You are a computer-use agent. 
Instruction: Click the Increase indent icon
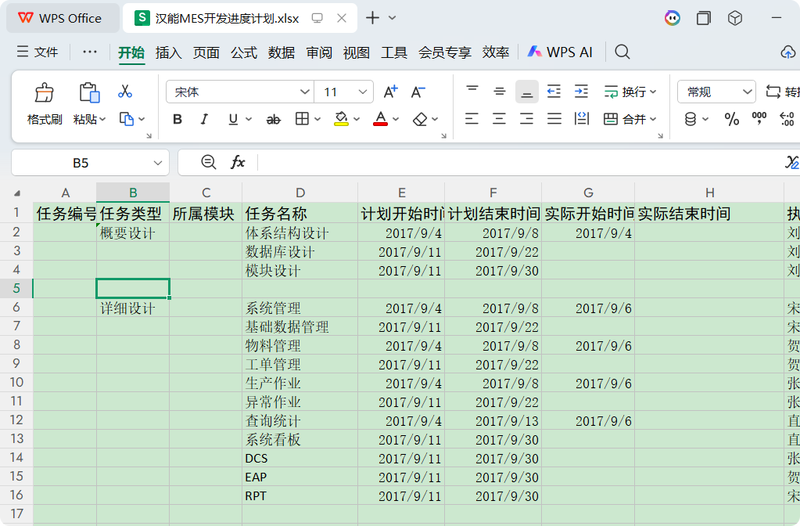[581, 91]
